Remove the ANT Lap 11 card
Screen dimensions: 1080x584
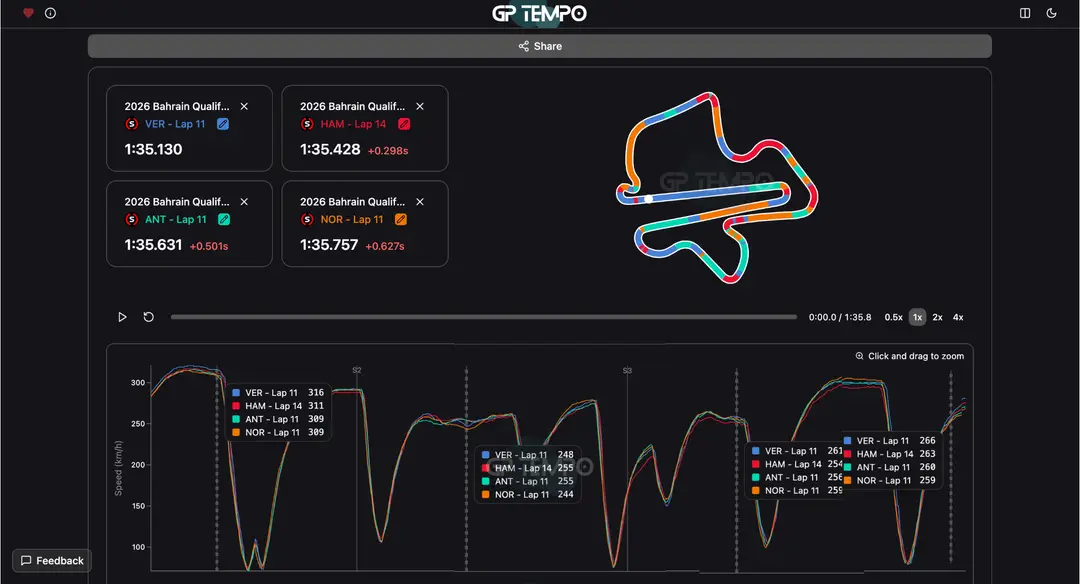click(x=244, y=202)
